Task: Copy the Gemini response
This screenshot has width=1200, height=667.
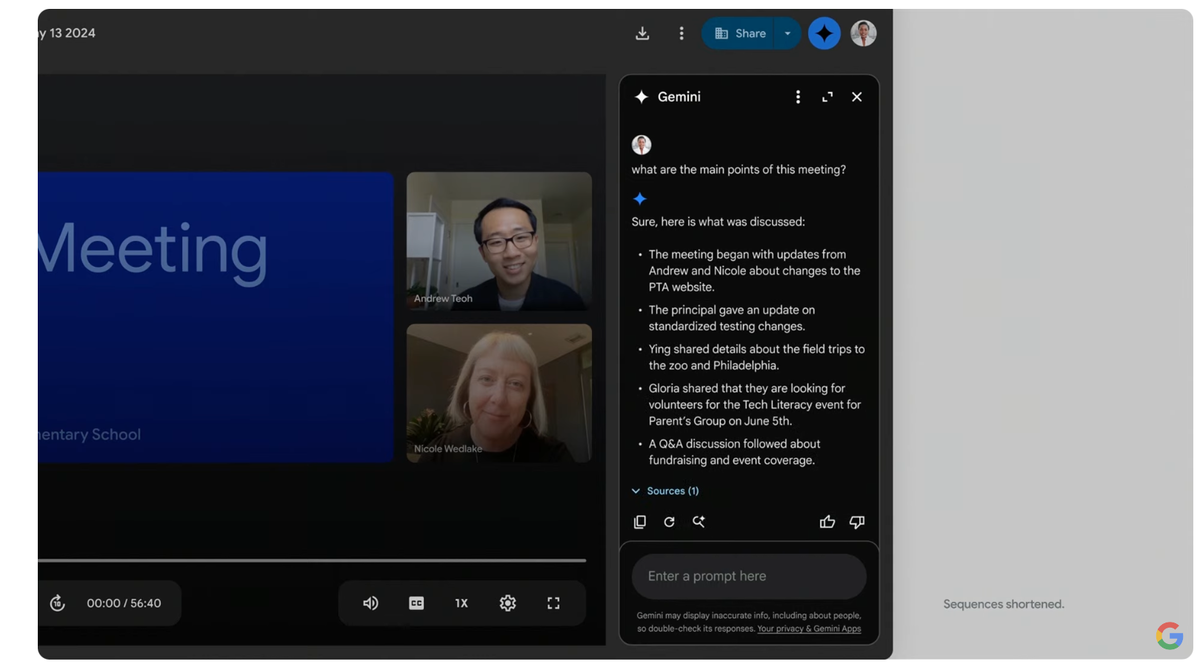Action: pos(640,522)
